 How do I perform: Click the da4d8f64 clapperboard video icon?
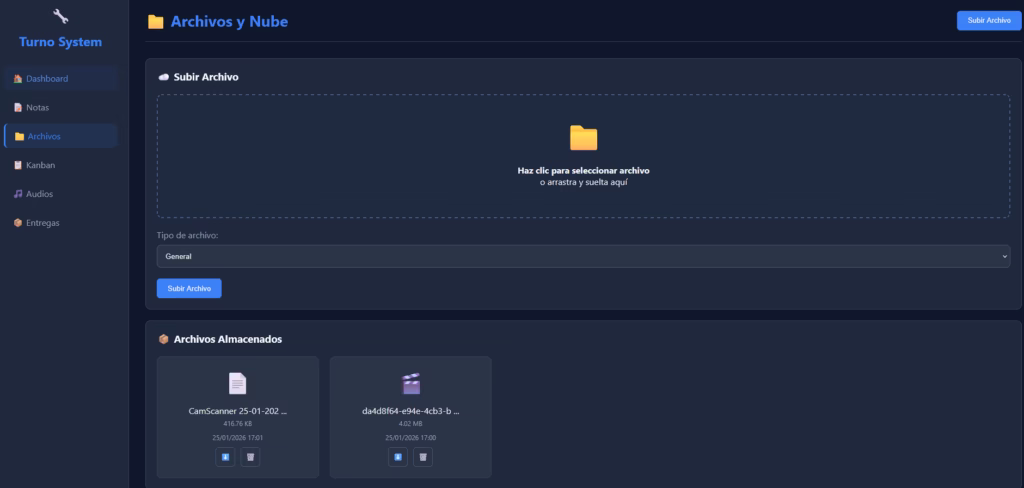click(x=410, y=383)
